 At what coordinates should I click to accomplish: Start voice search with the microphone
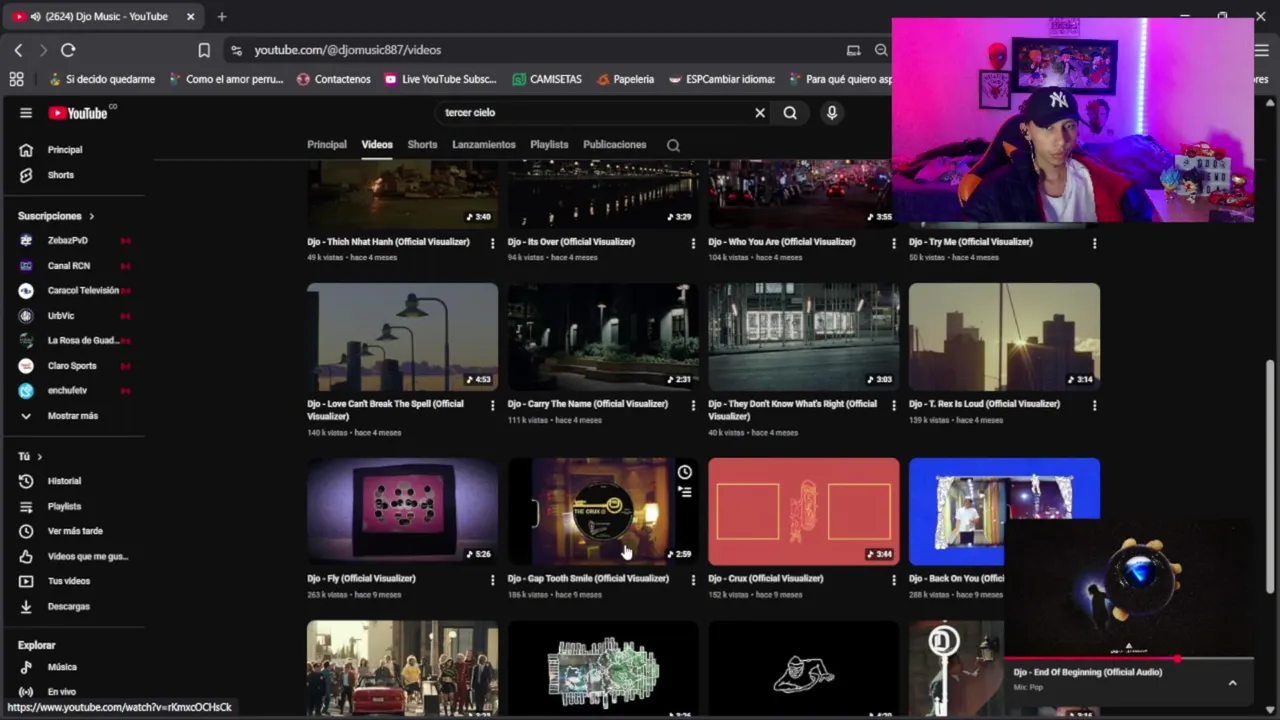(831, 113)
